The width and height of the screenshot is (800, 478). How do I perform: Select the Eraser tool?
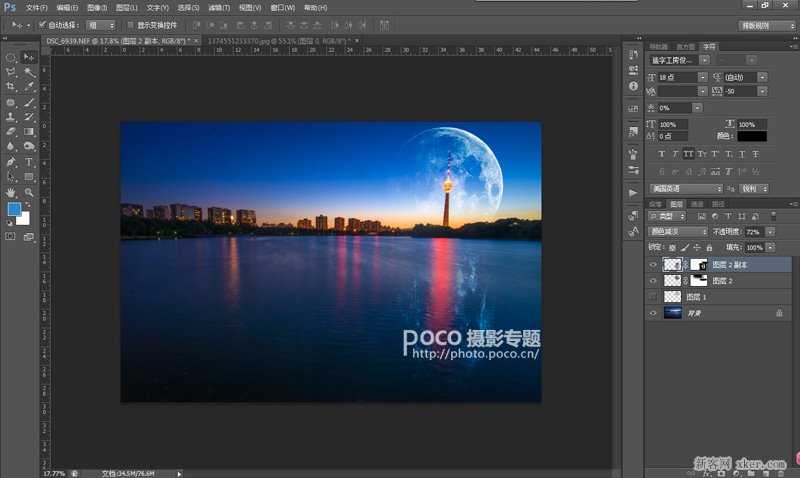(10, 132)
